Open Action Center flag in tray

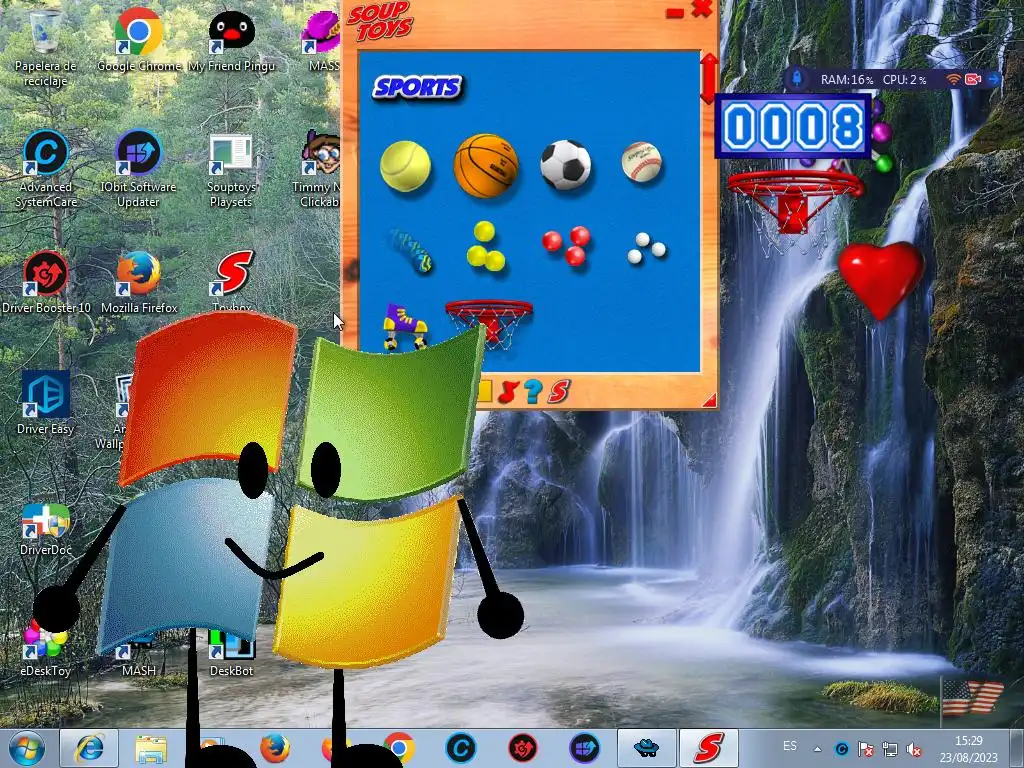tap(866, 749)
